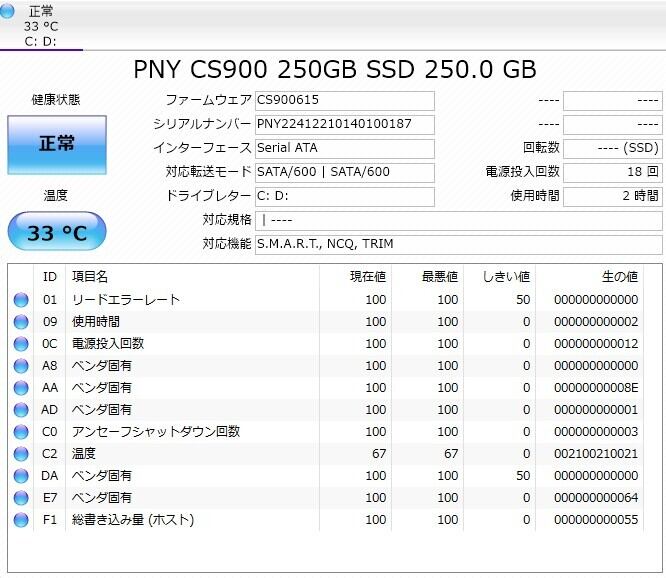Click status orb for ID A8 row
Viewport: 666px width, 578px height.
click(x=21, y=366)
